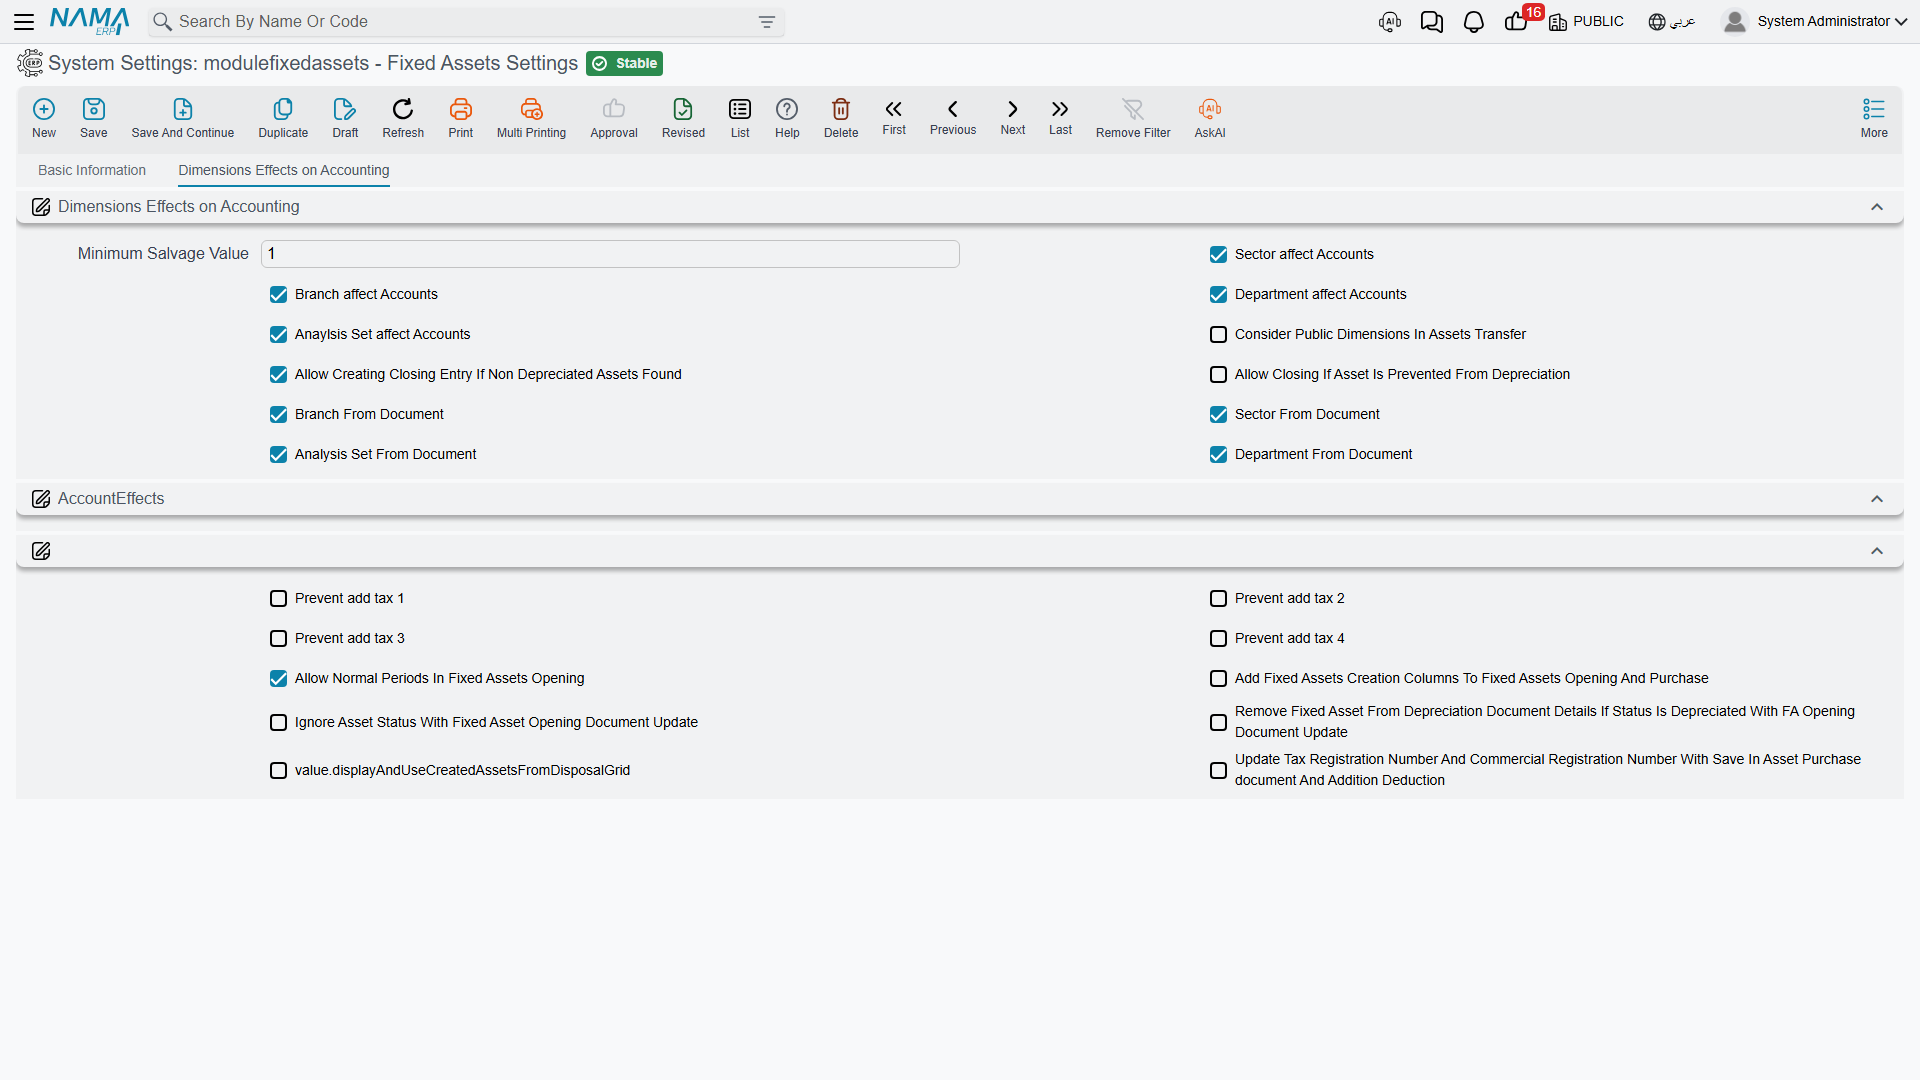Click the AI support headset icon in header
The image size is (1920, 1080).
click(1390, 22)
